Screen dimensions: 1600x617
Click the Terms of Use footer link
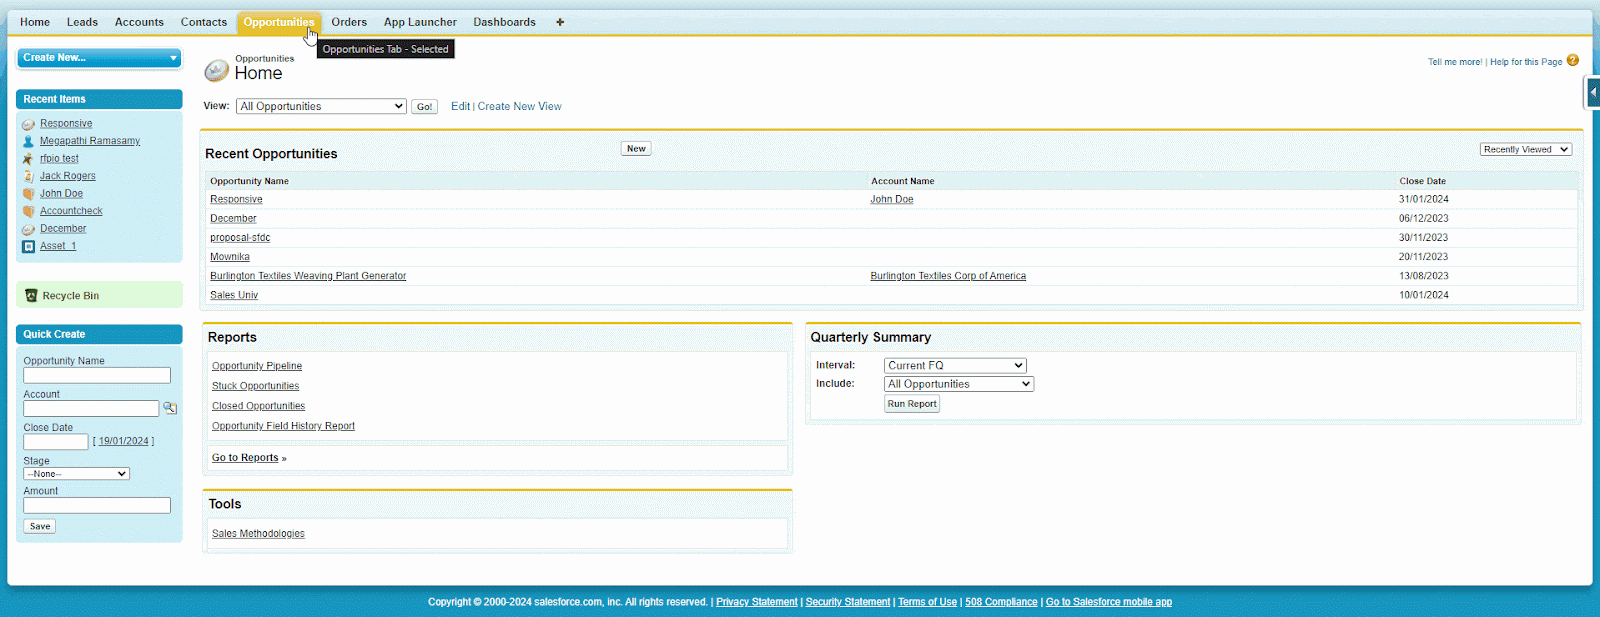coord(927,602)
